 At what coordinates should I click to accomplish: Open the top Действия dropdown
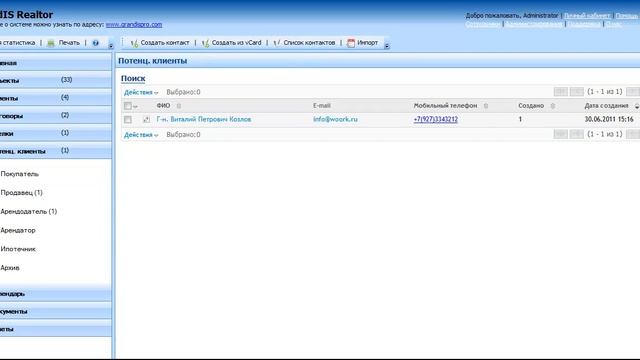coord(141,92)
